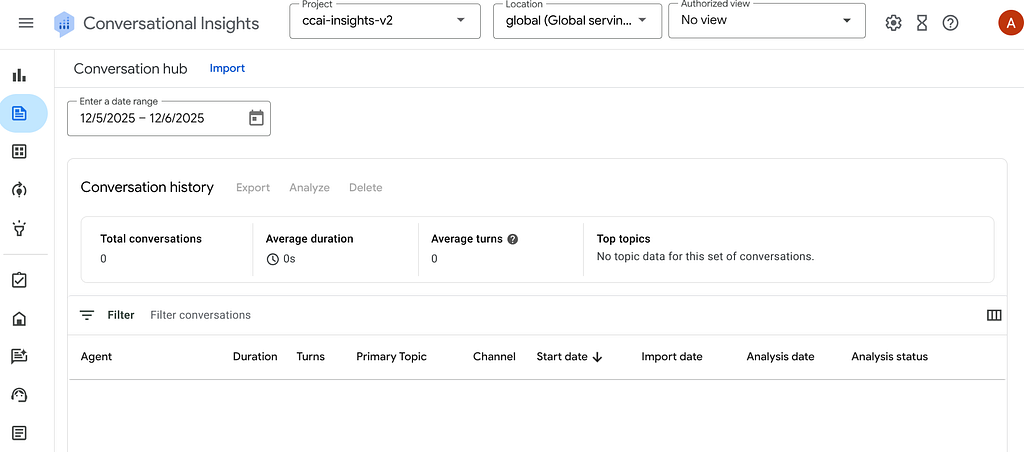The height and width of the screenshot is (452, 1024).
Task: Click the Filter conversations input field
Action: (x=200, y=315)
